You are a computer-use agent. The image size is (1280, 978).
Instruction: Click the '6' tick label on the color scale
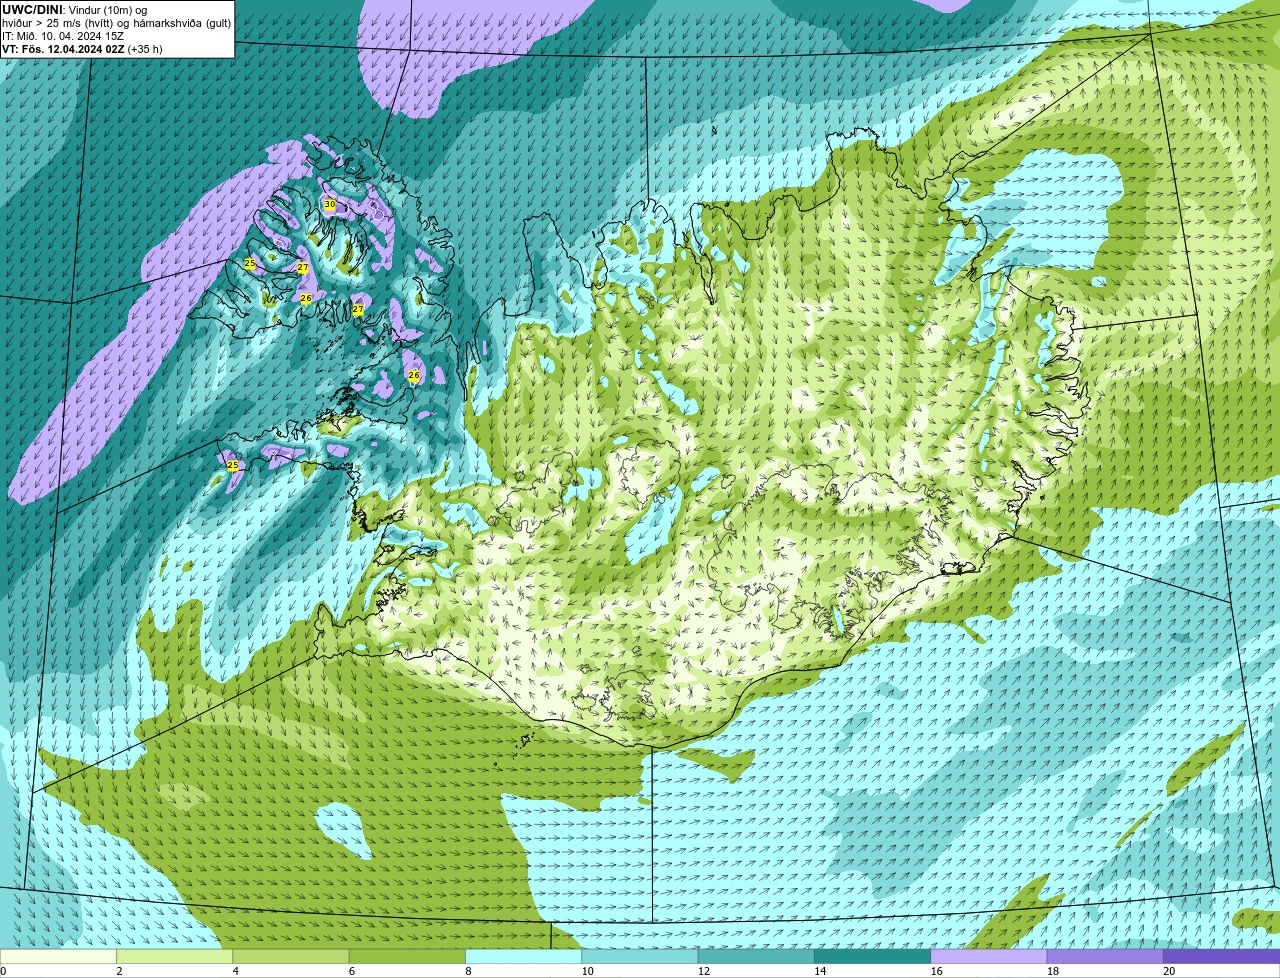[x=352, y=971]
